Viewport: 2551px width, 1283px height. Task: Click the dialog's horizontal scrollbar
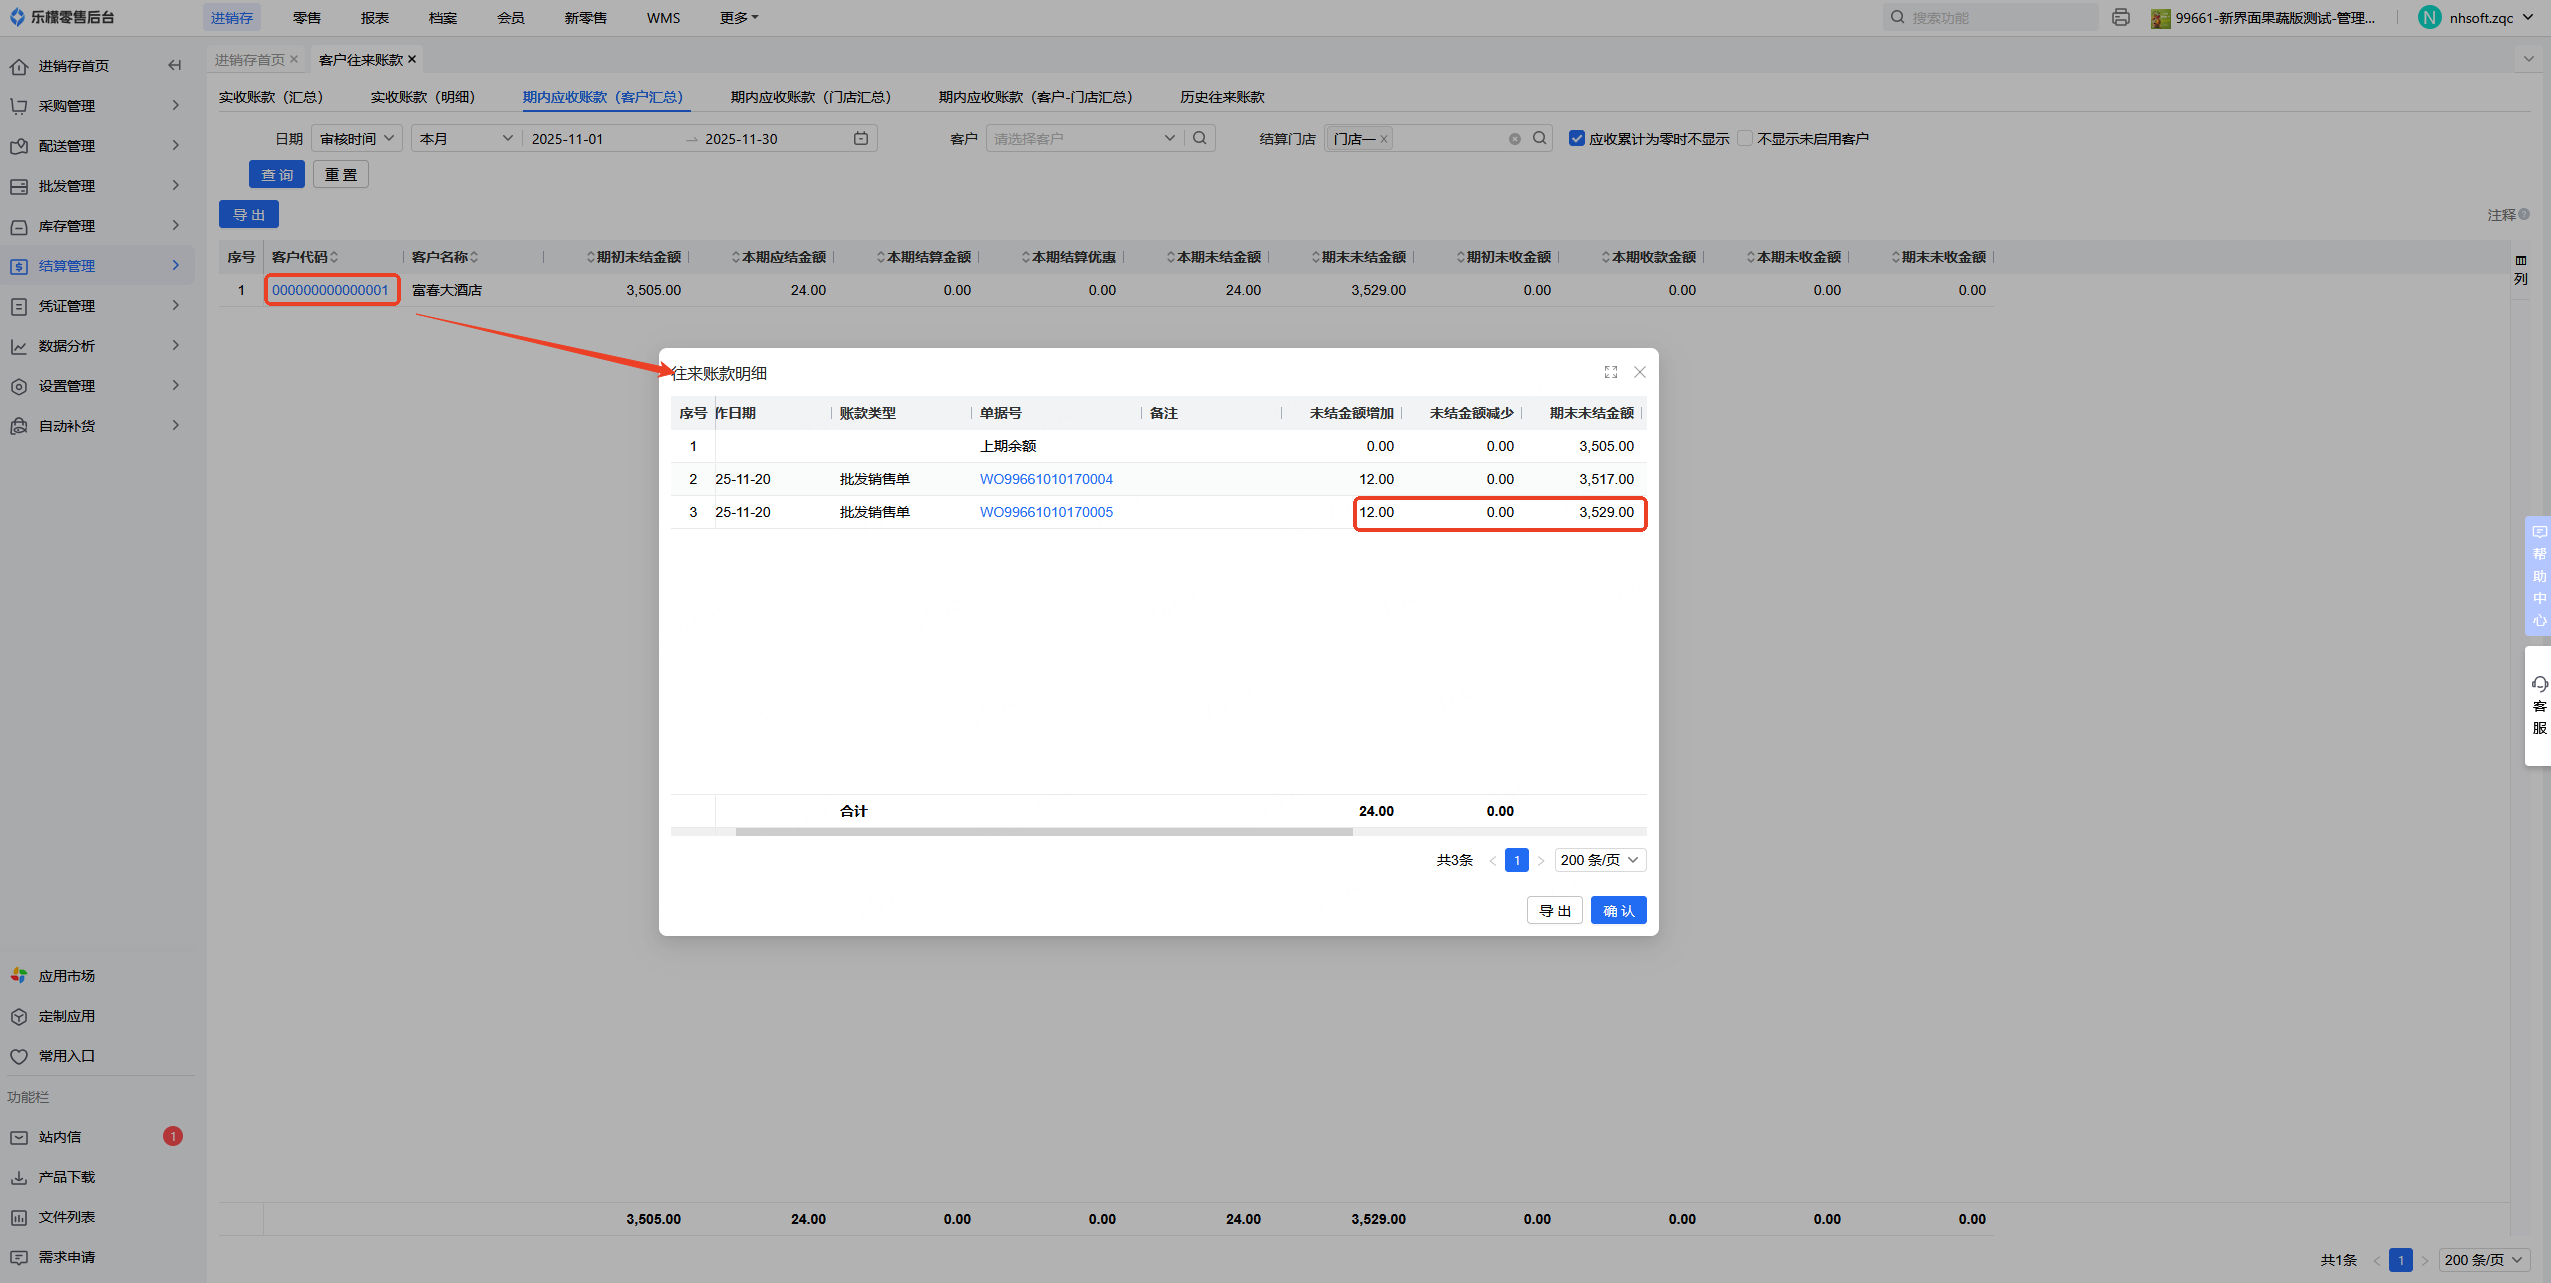click(1044, 832)
